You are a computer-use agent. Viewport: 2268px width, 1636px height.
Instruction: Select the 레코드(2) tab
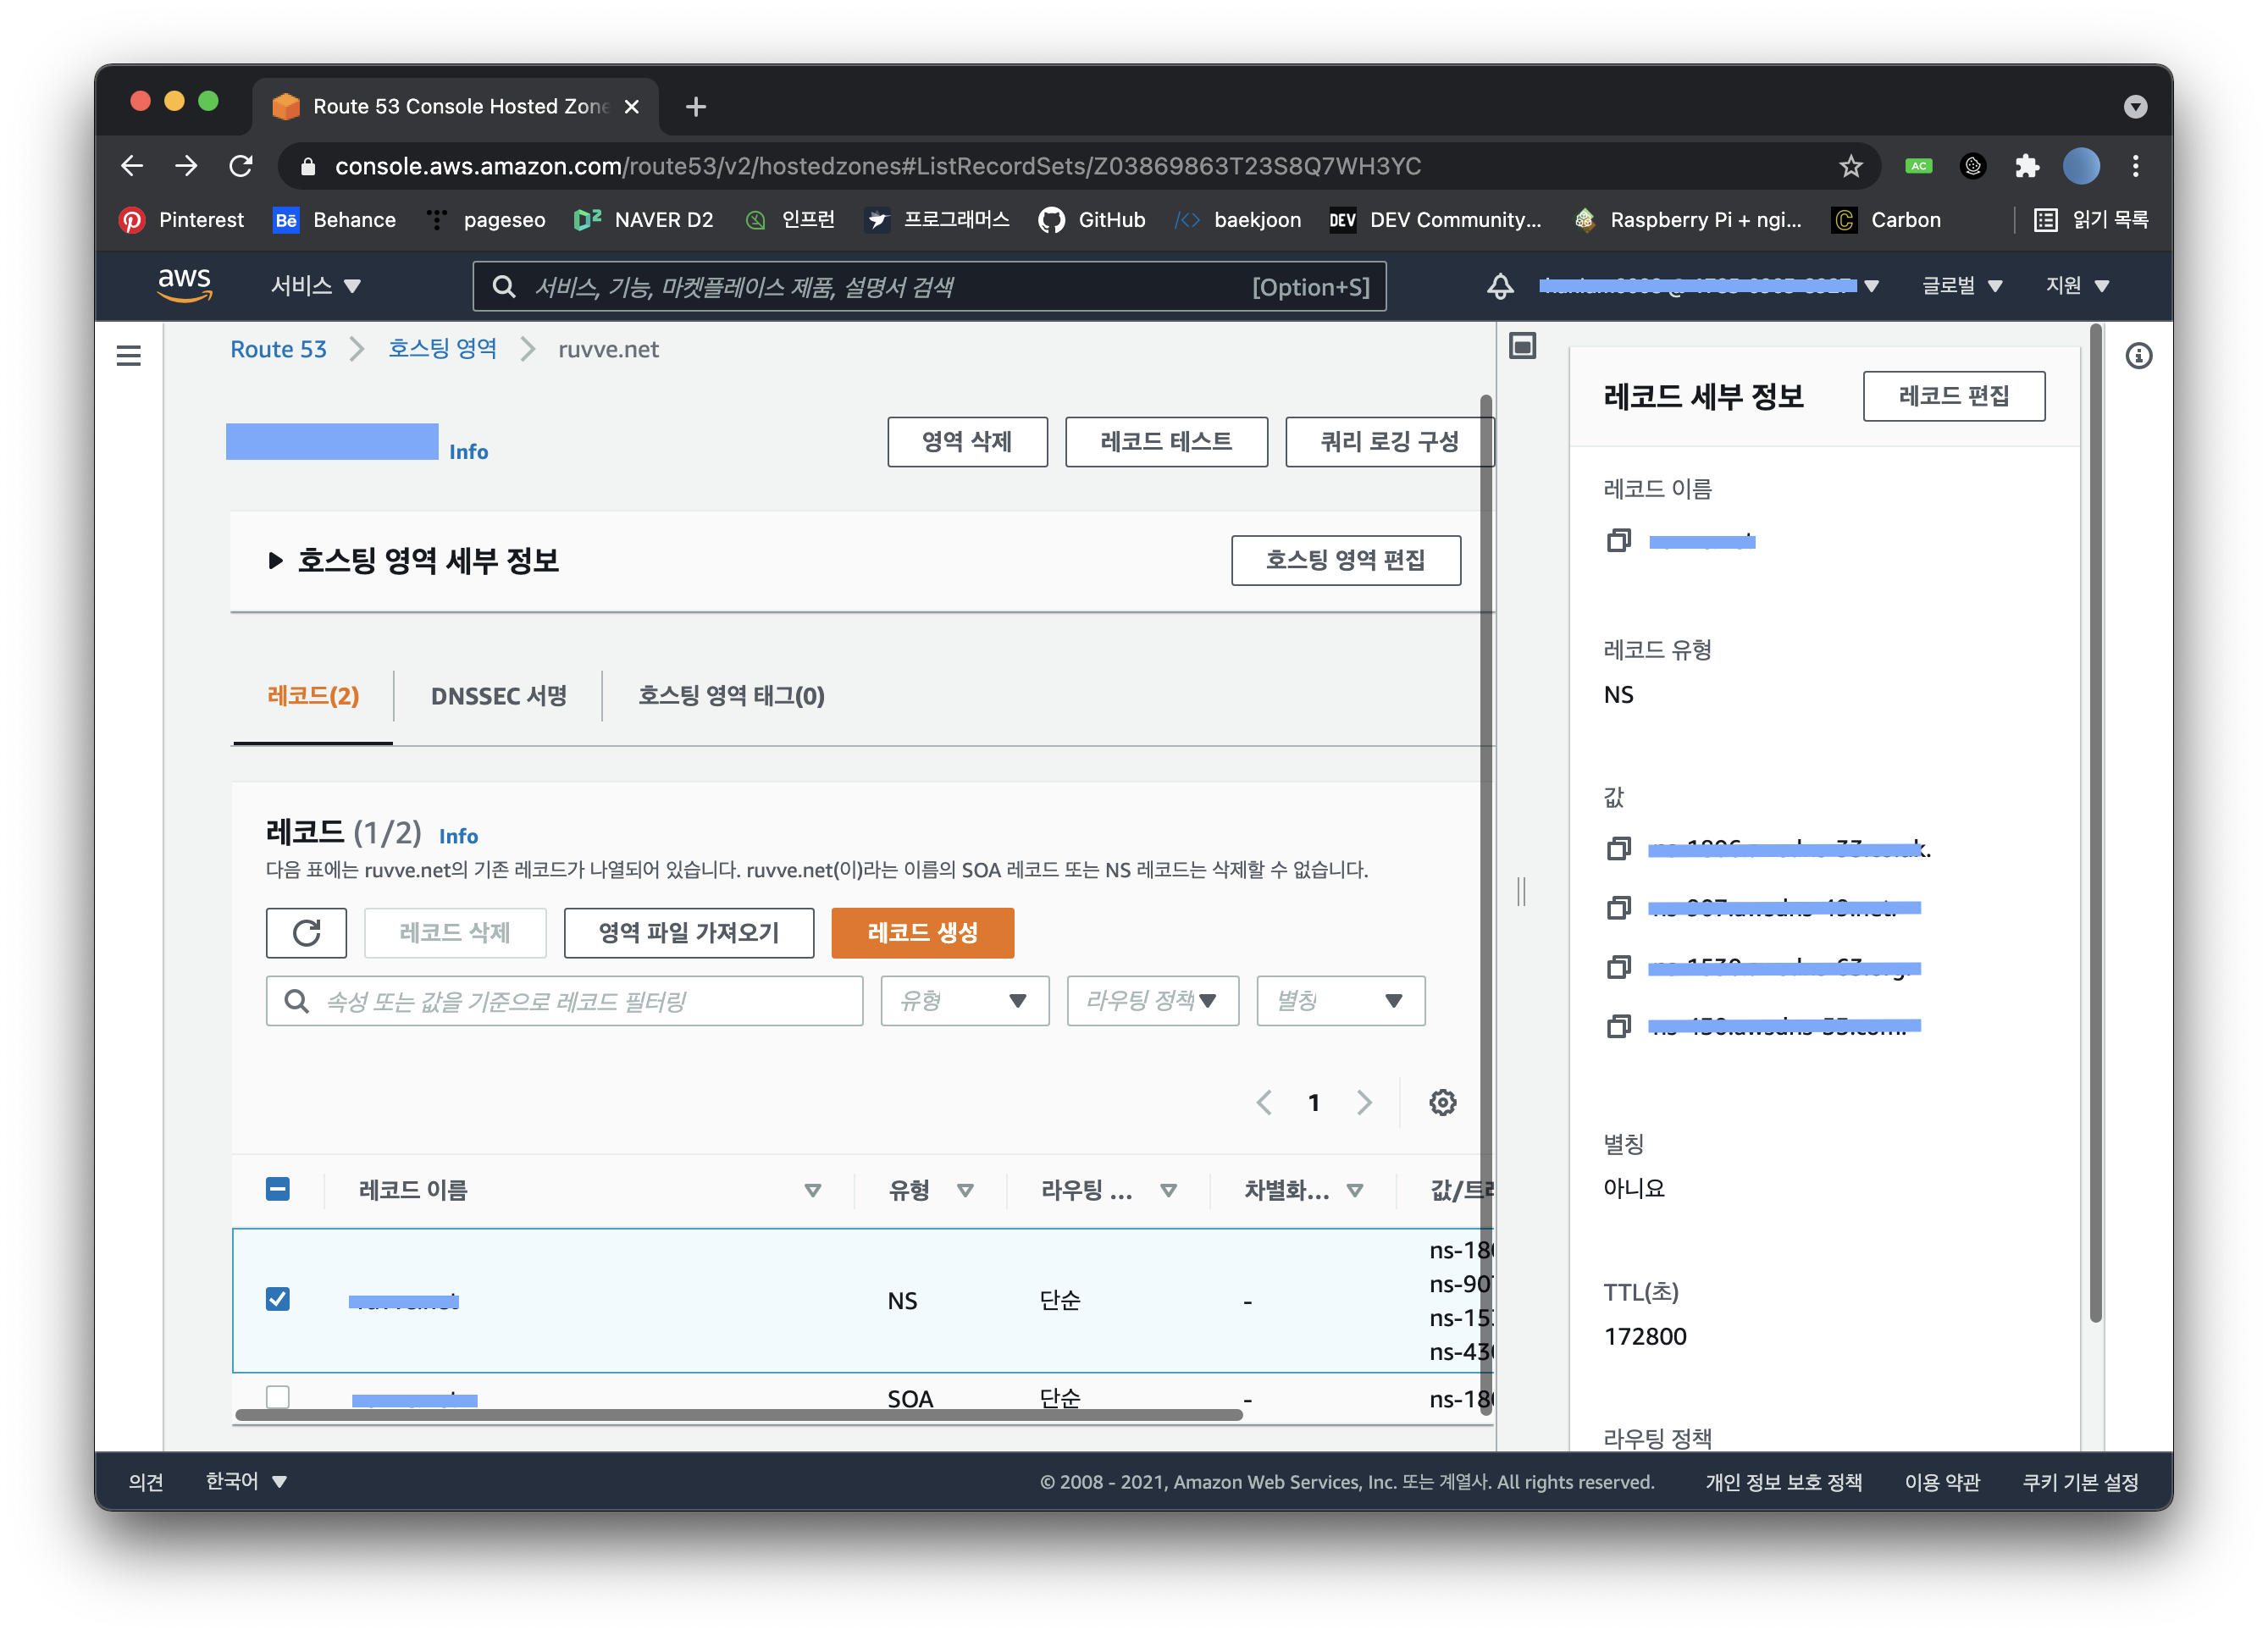pyautogui.click(x=313, y=696)
